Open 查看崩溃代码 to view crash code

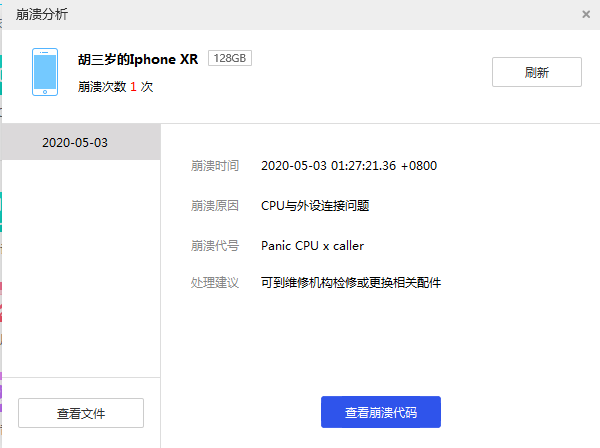tap(380, 412)
